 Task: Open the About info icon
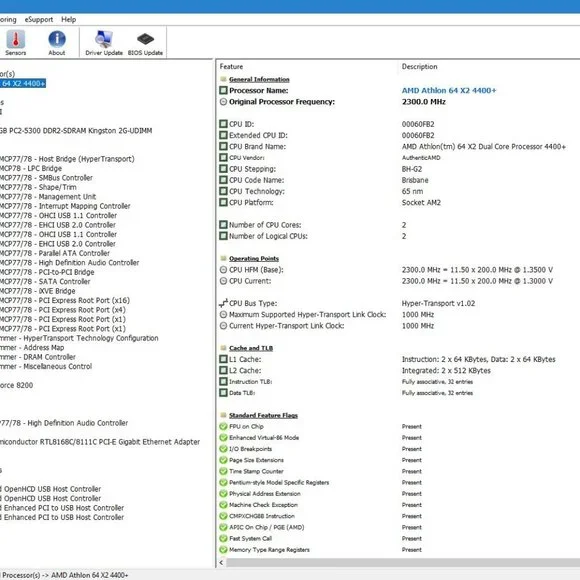coord(57,43)
